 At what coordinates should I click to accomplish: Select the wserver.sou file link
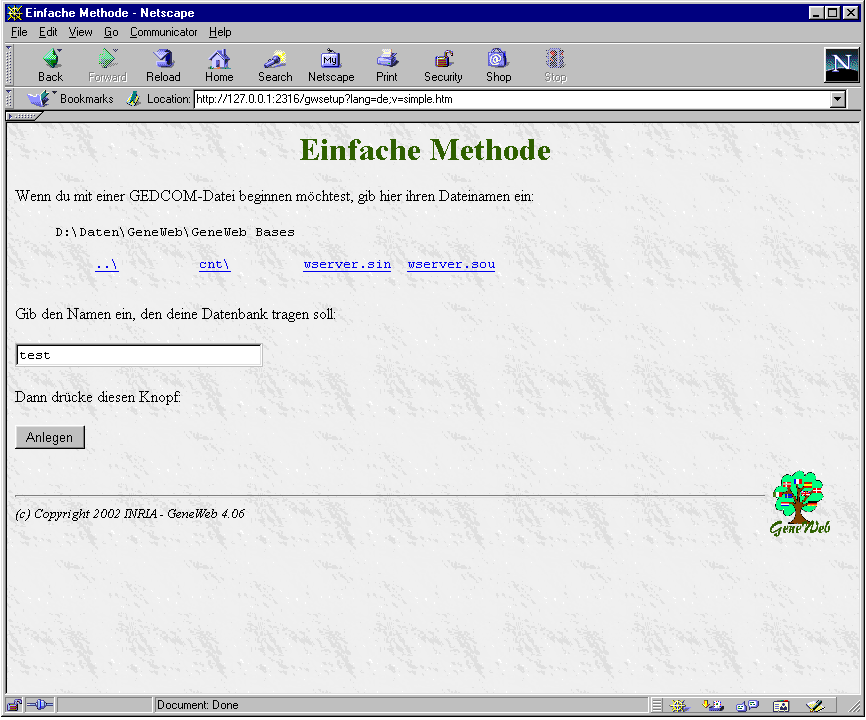pos(451,264)
